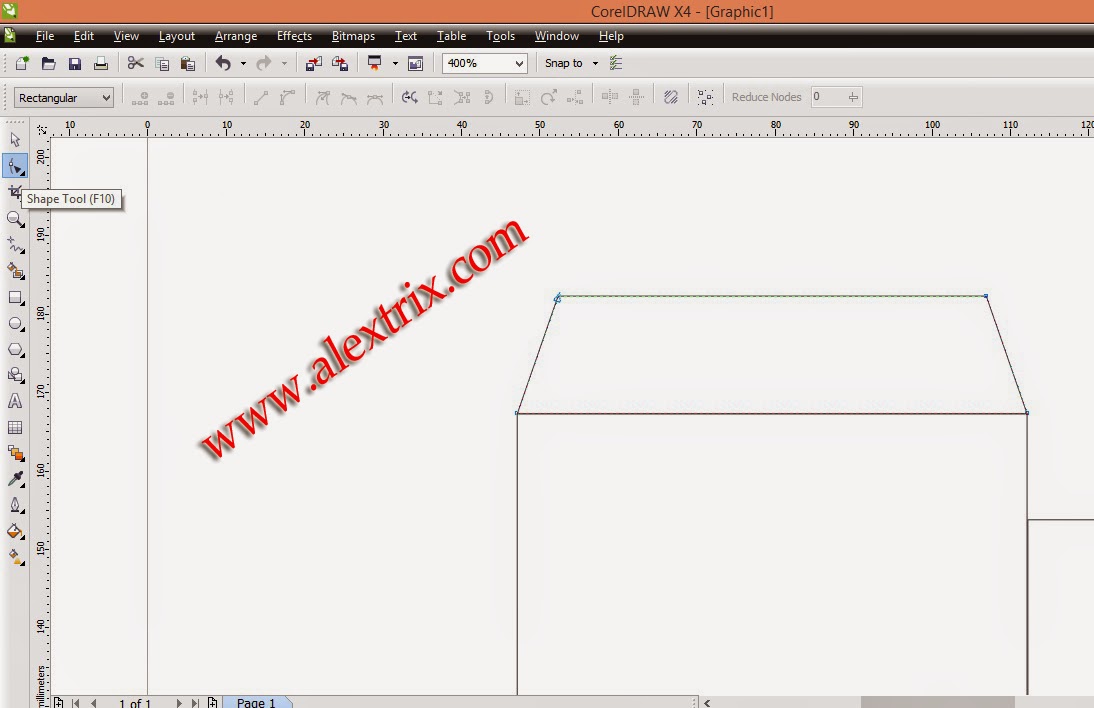The image size is (1094, 708).
Task: Activate the Zoom tool in toolbox
Action: click(x=15, y=219)
